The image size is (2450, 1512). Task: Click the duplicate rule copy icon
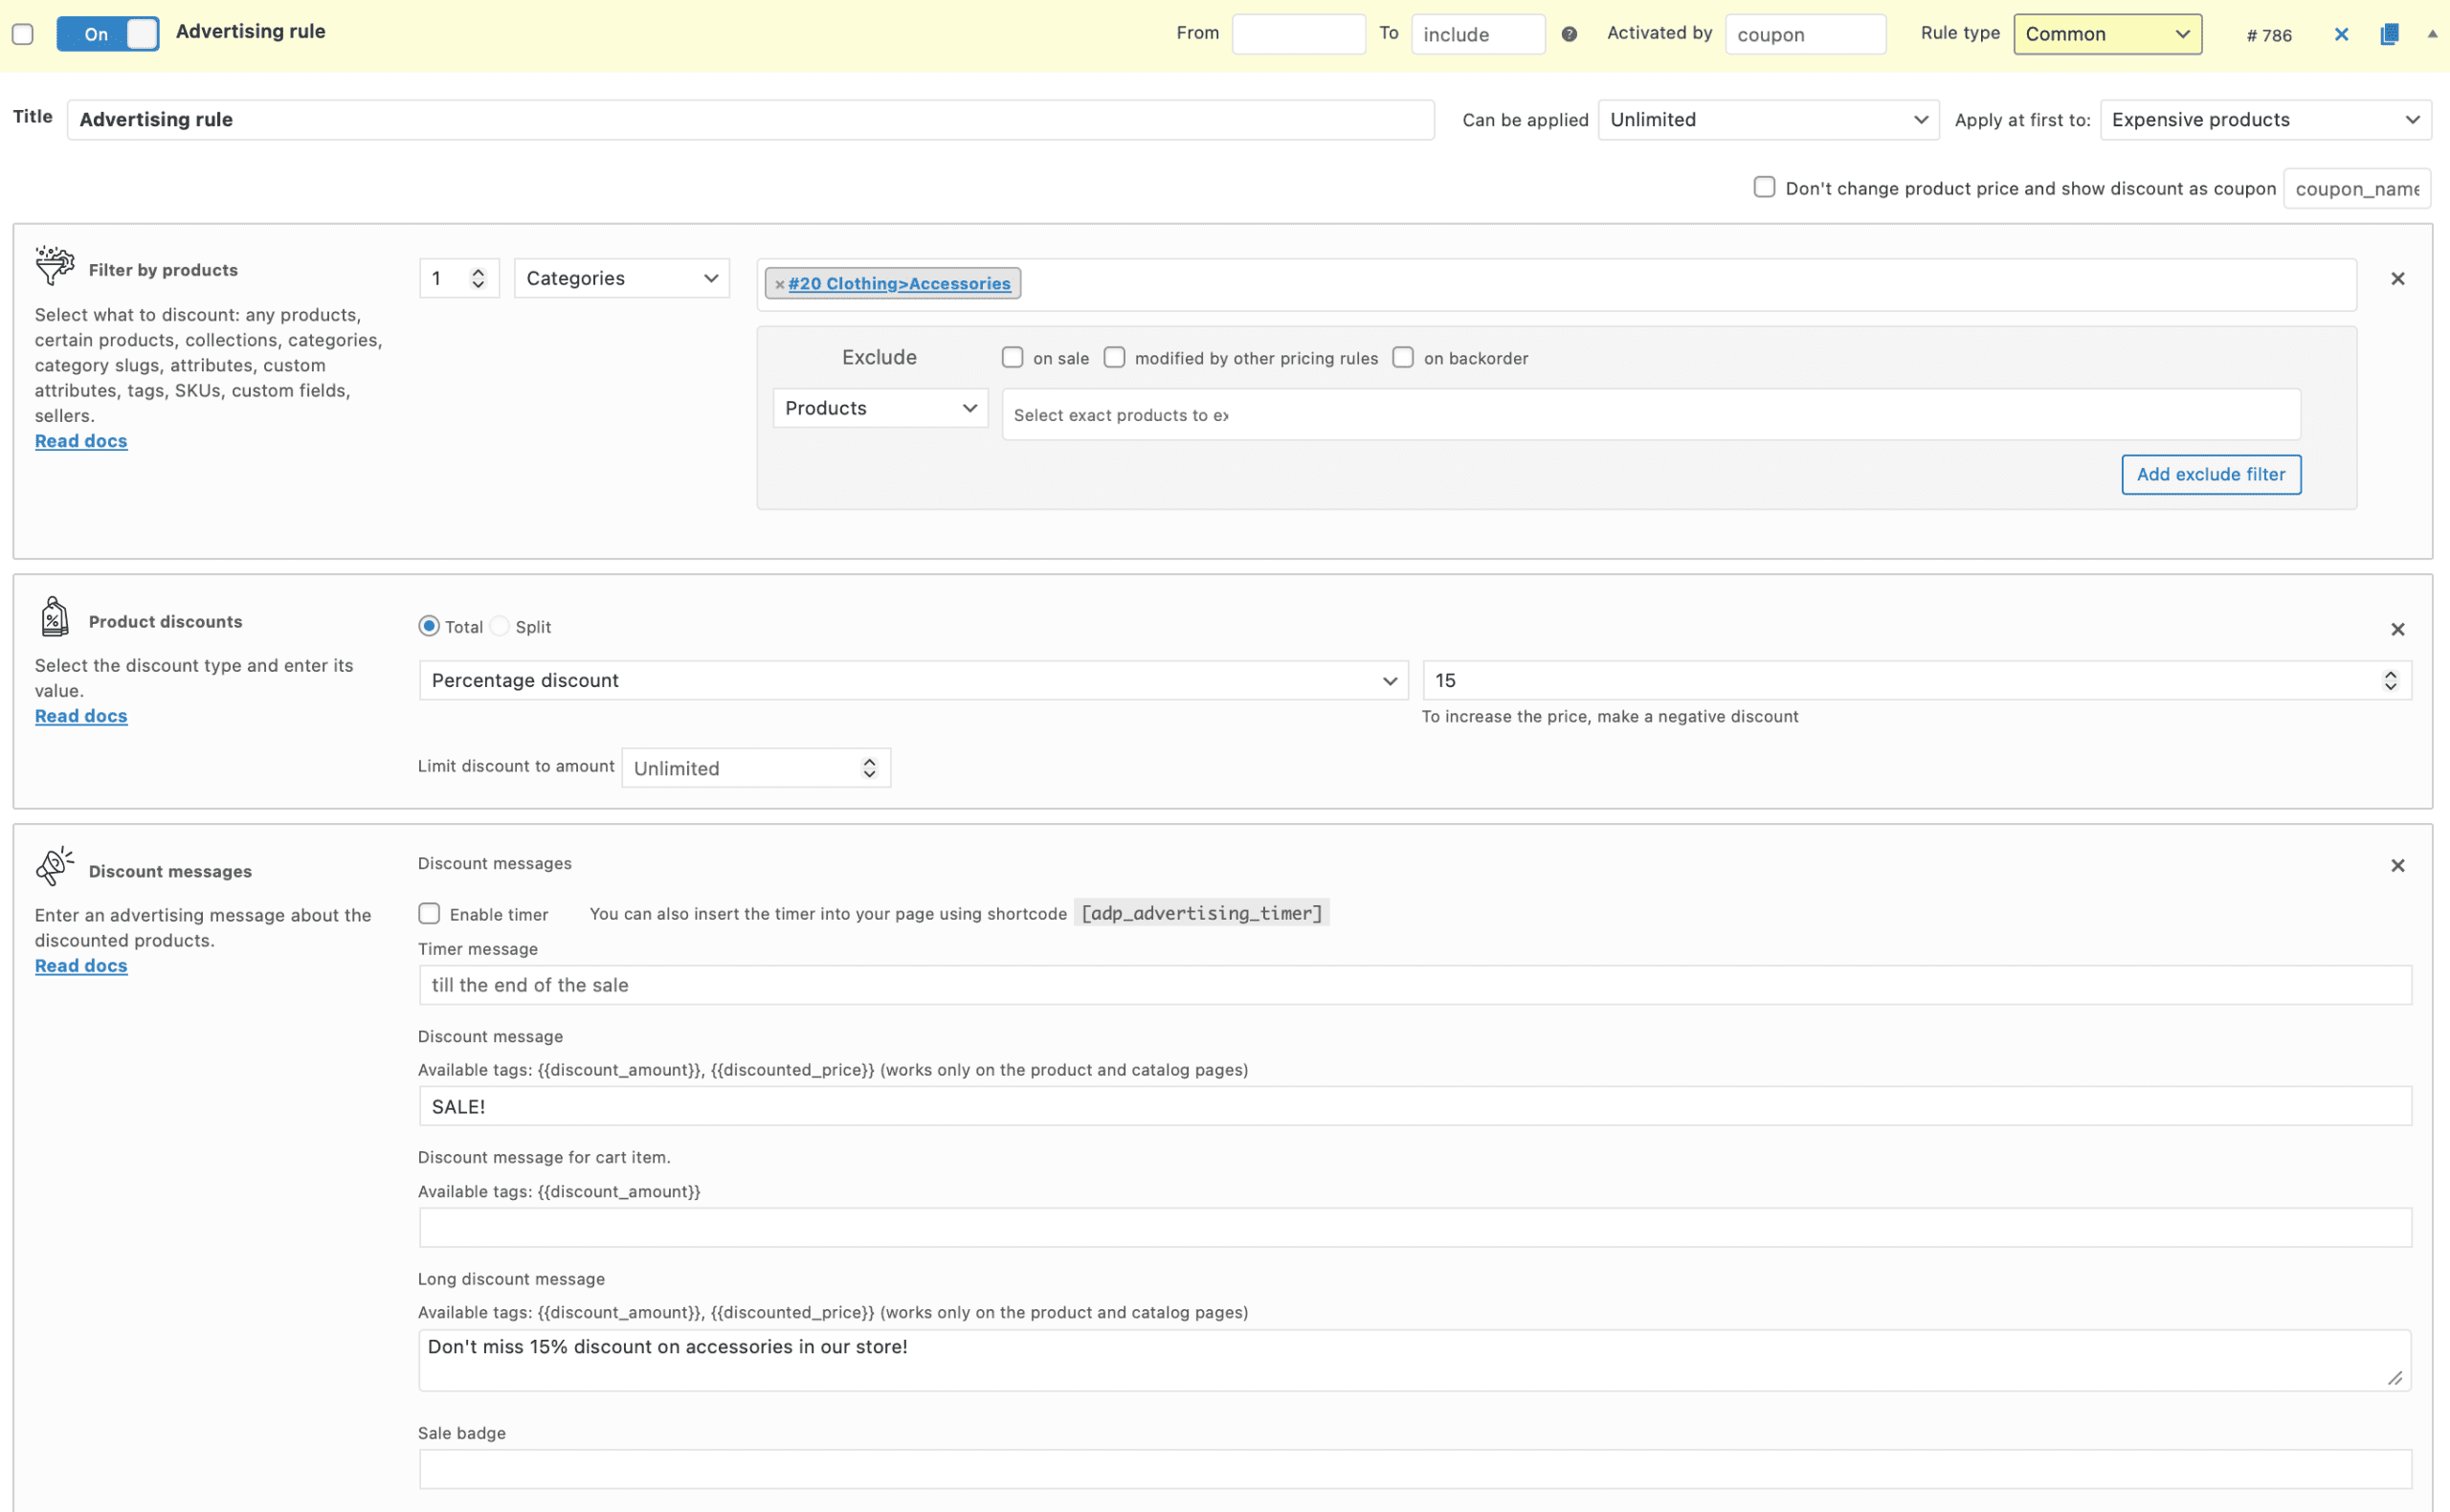(x=2388, y=35)
